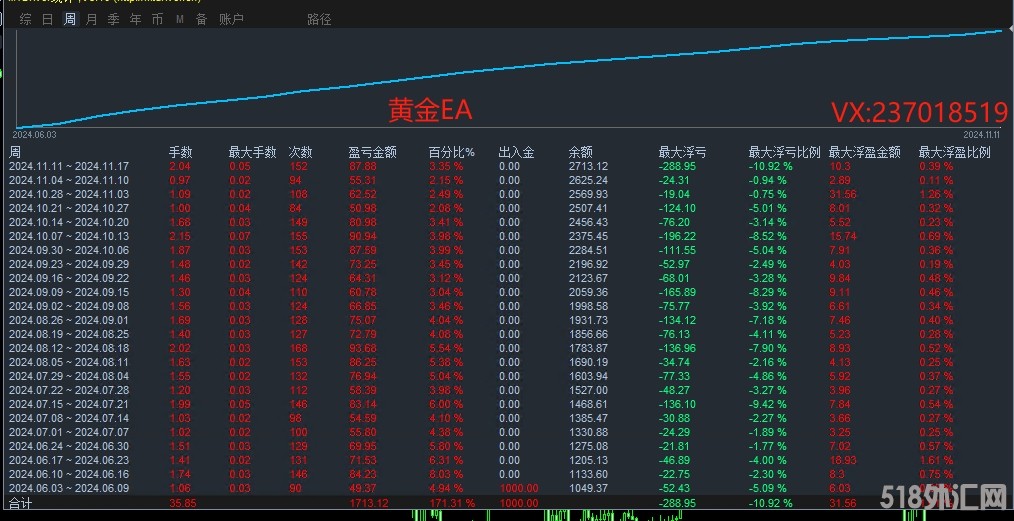This screenshot has height=521, width=1014.
Task: Click total lots value 35.85
Action: pos(183,503)
